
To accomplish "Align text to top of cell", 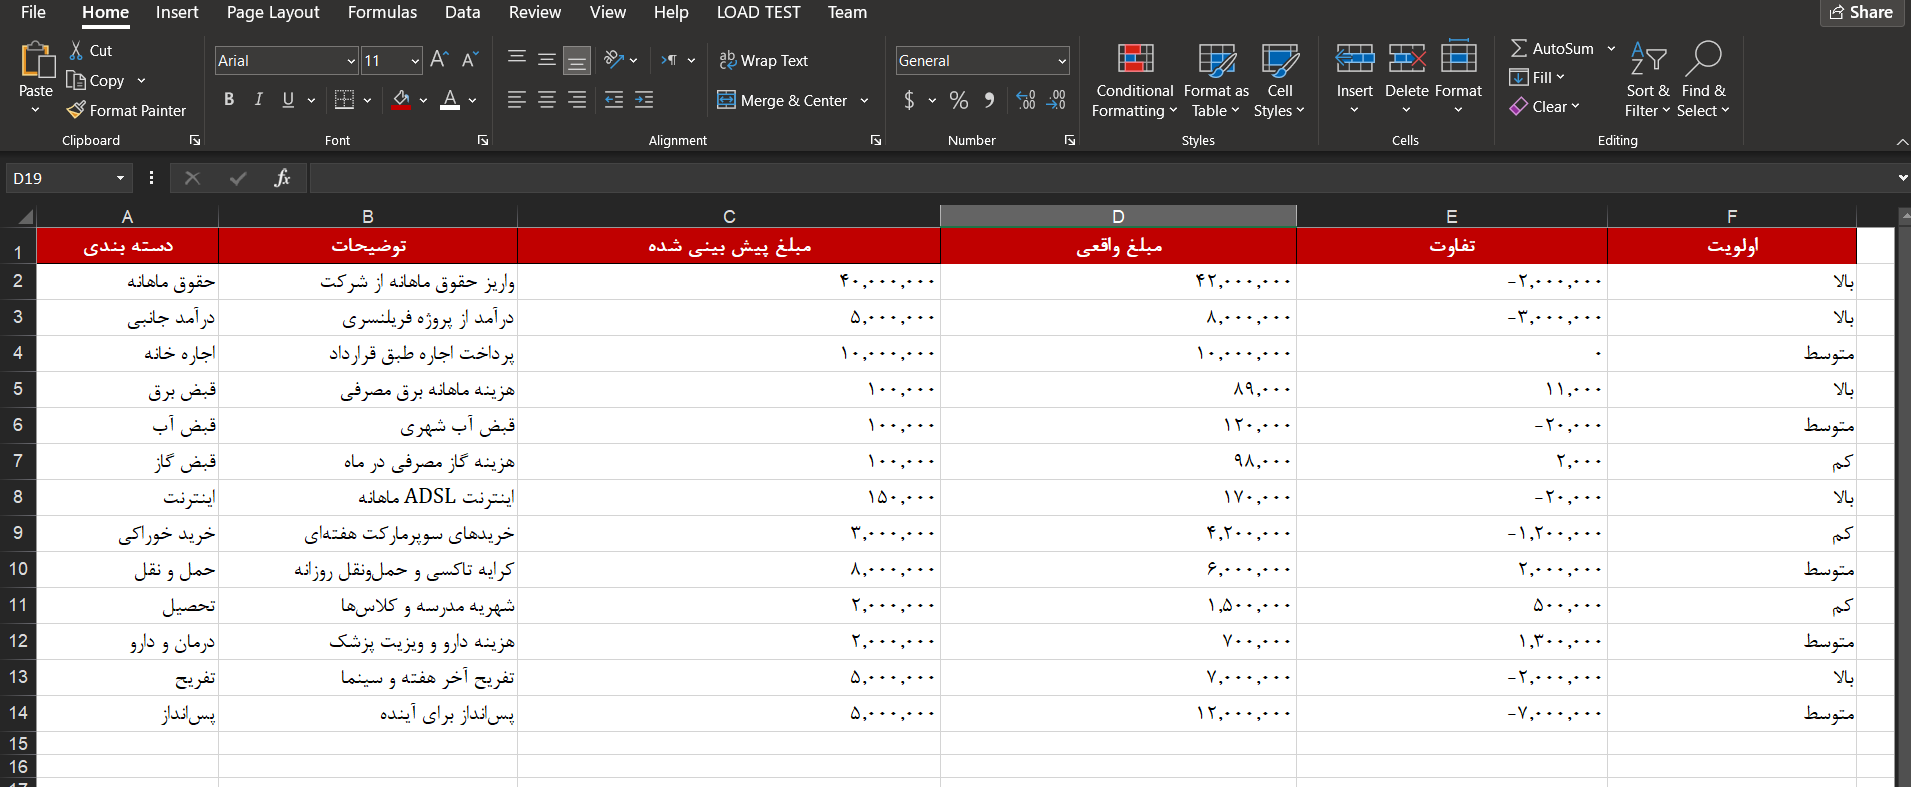I will (x=517, y=60).
